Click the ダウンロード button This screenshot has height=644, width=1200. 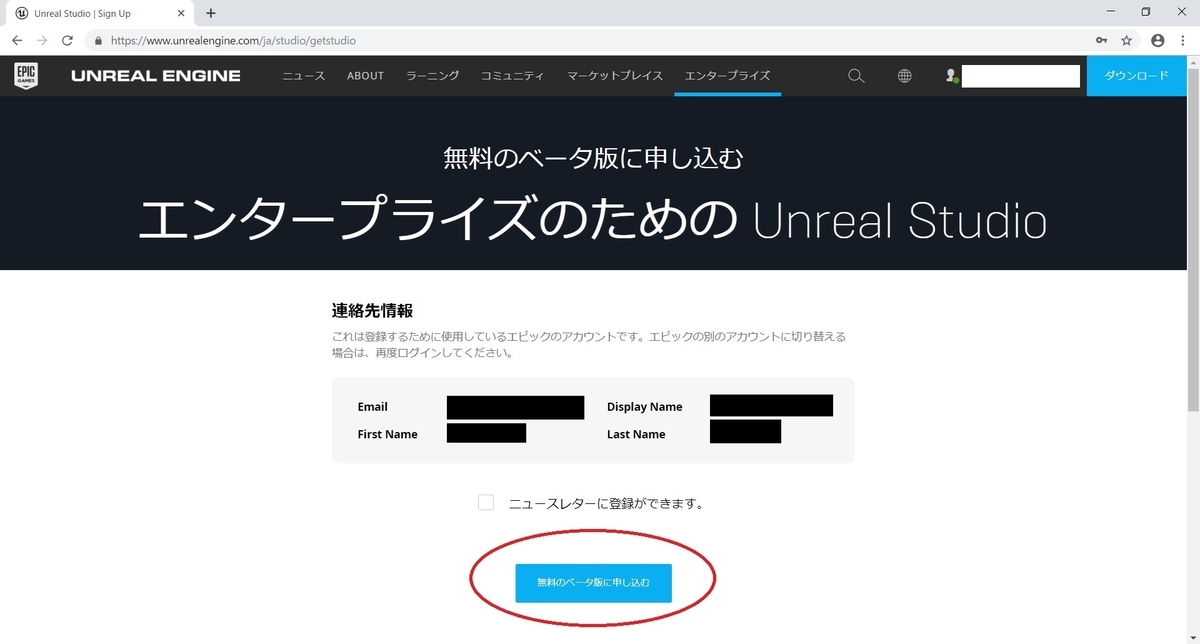(1136, 76)
